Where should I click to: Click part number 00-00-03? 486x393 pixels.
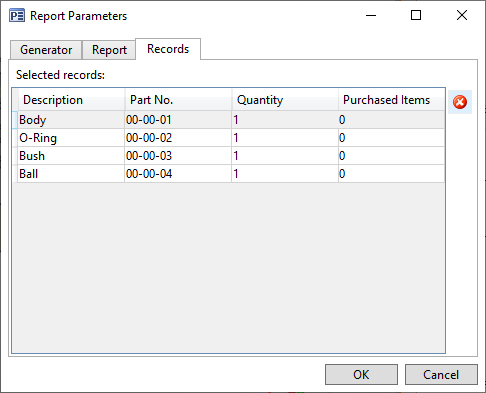(178, 156)
